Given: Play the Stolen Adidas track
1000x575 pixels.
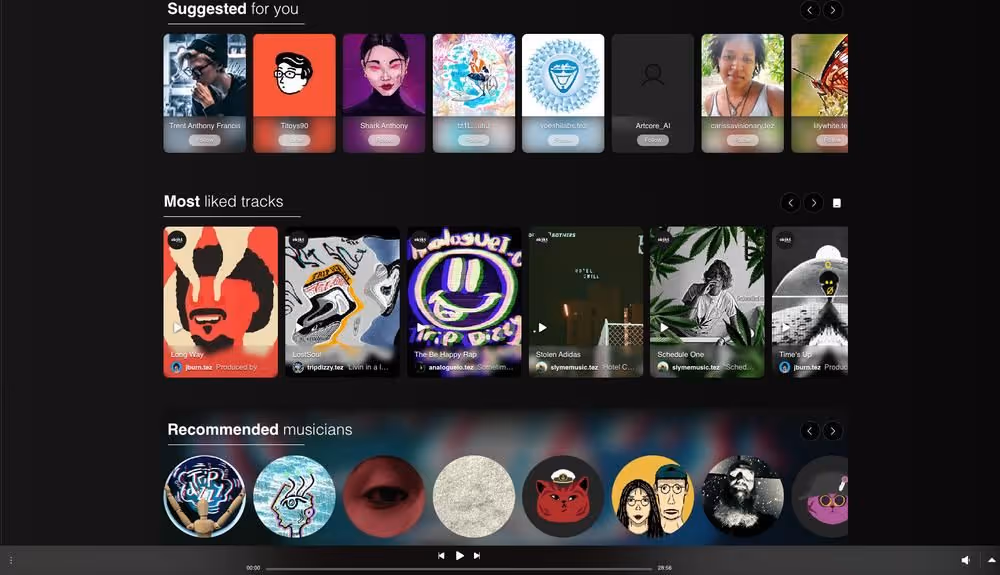Looking at the screenshot, I should pyautogui.click(x=543, y=328).
